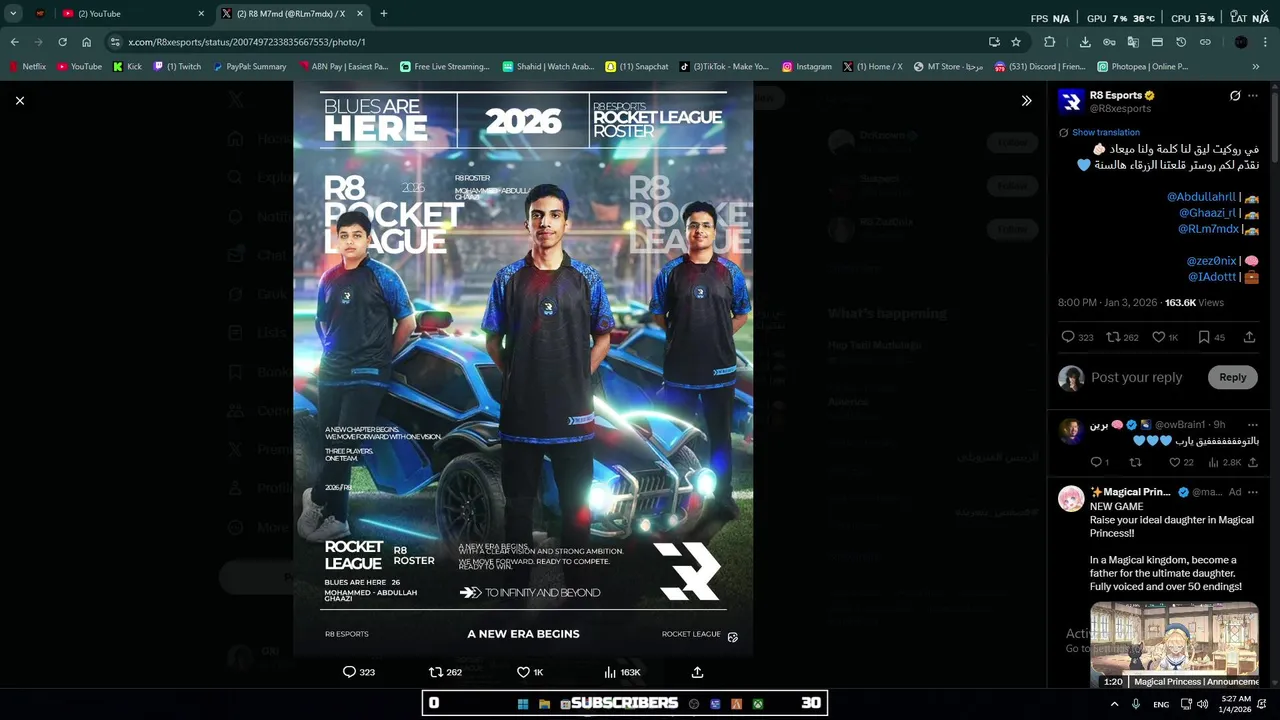The image size is (1280, 720).
Task: Go back to the previous page
Action: click(14, 42)
